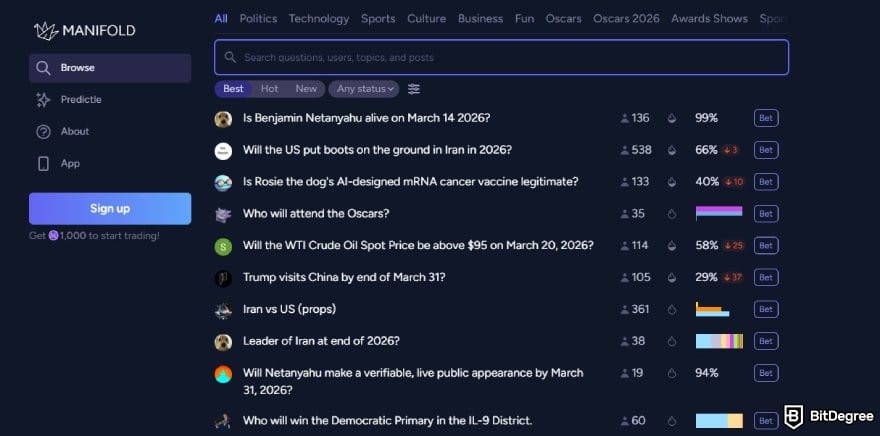Viewport: 880px width, 436px height.
Task: Click the Sign up button
Action: 110,209
